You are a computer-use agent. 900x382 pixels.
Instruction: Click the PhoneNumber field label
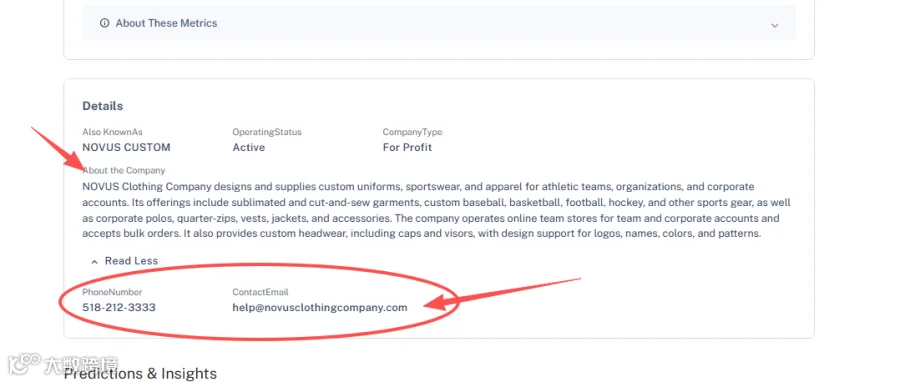tap(112, 293)
